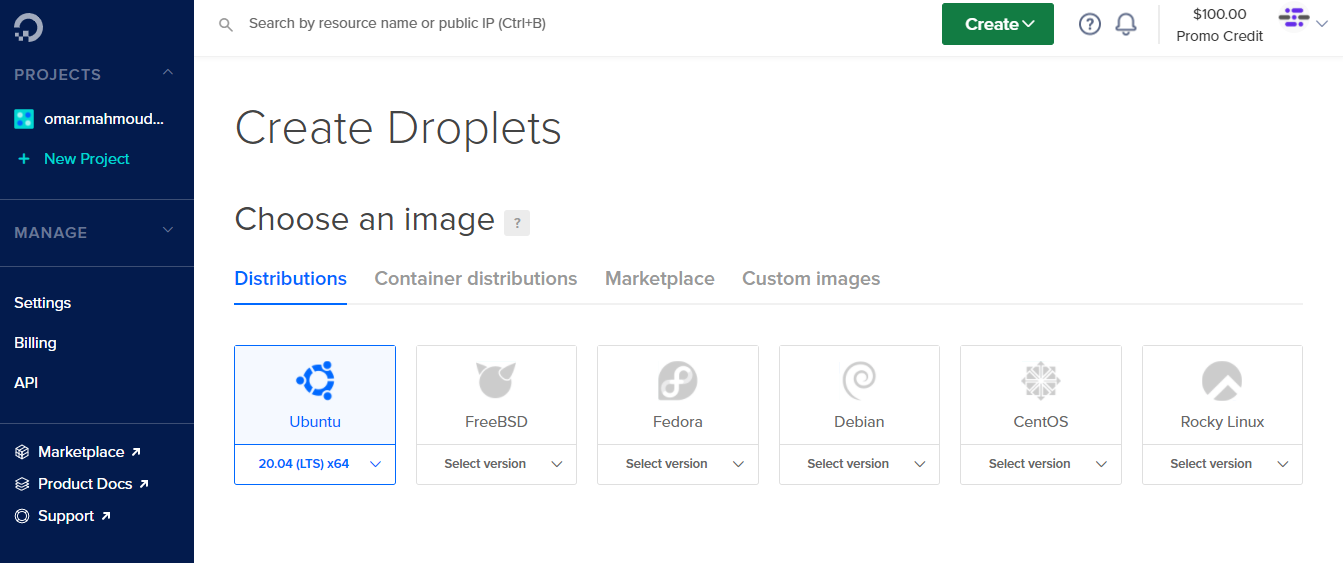Click the Debian label text
Screen dimensions: 1343x563
[x=859, y=422]
